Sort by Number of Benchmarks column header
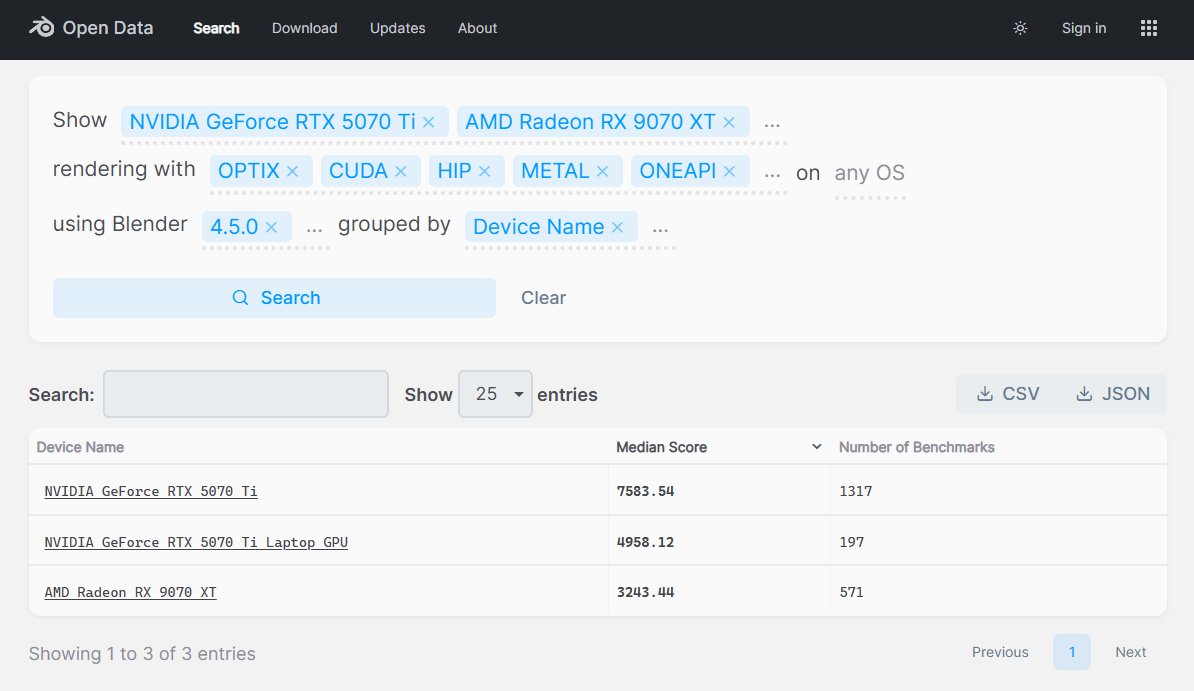The height and width of the screenshot is (691, 1194). [916, 447]
